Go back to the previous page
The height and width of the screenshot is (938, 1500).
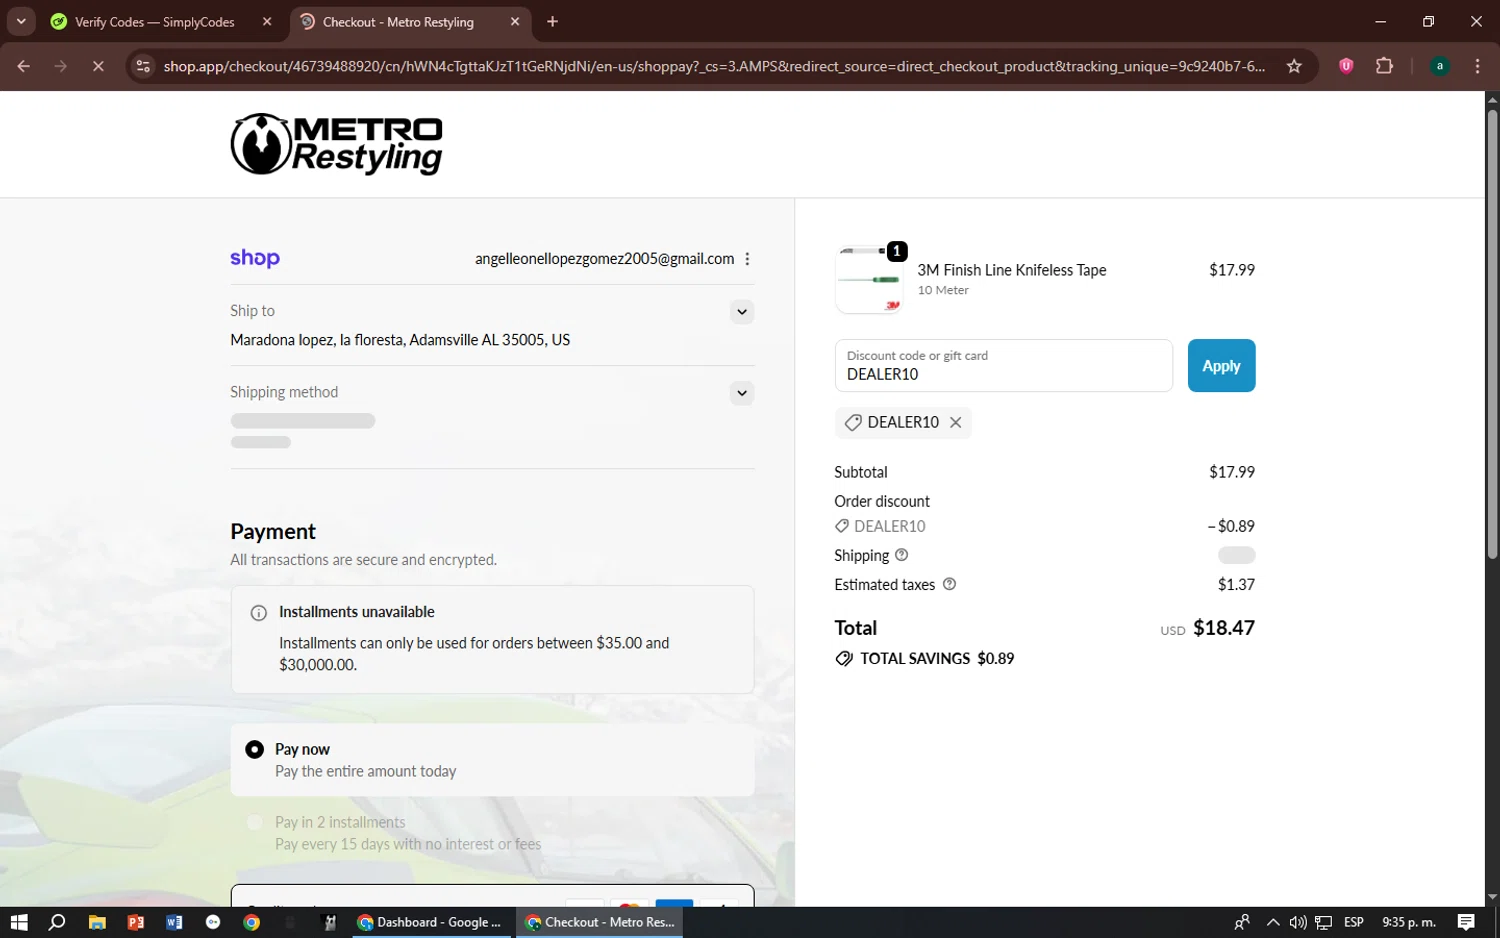click(x=24, y=66)
